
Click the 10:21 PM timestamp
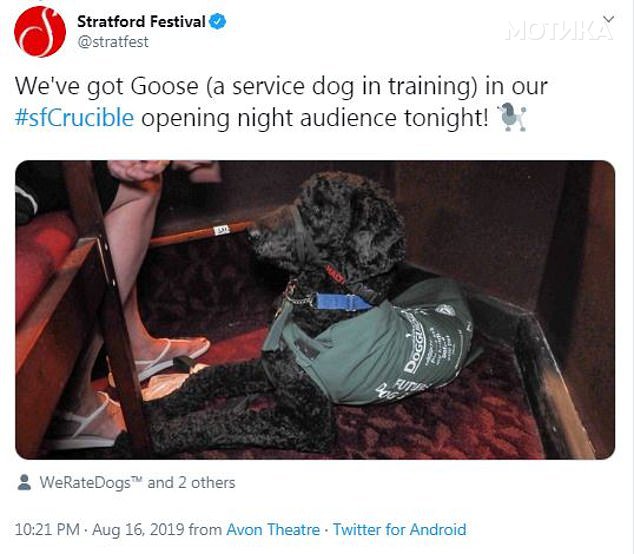(x=47, y=529)
